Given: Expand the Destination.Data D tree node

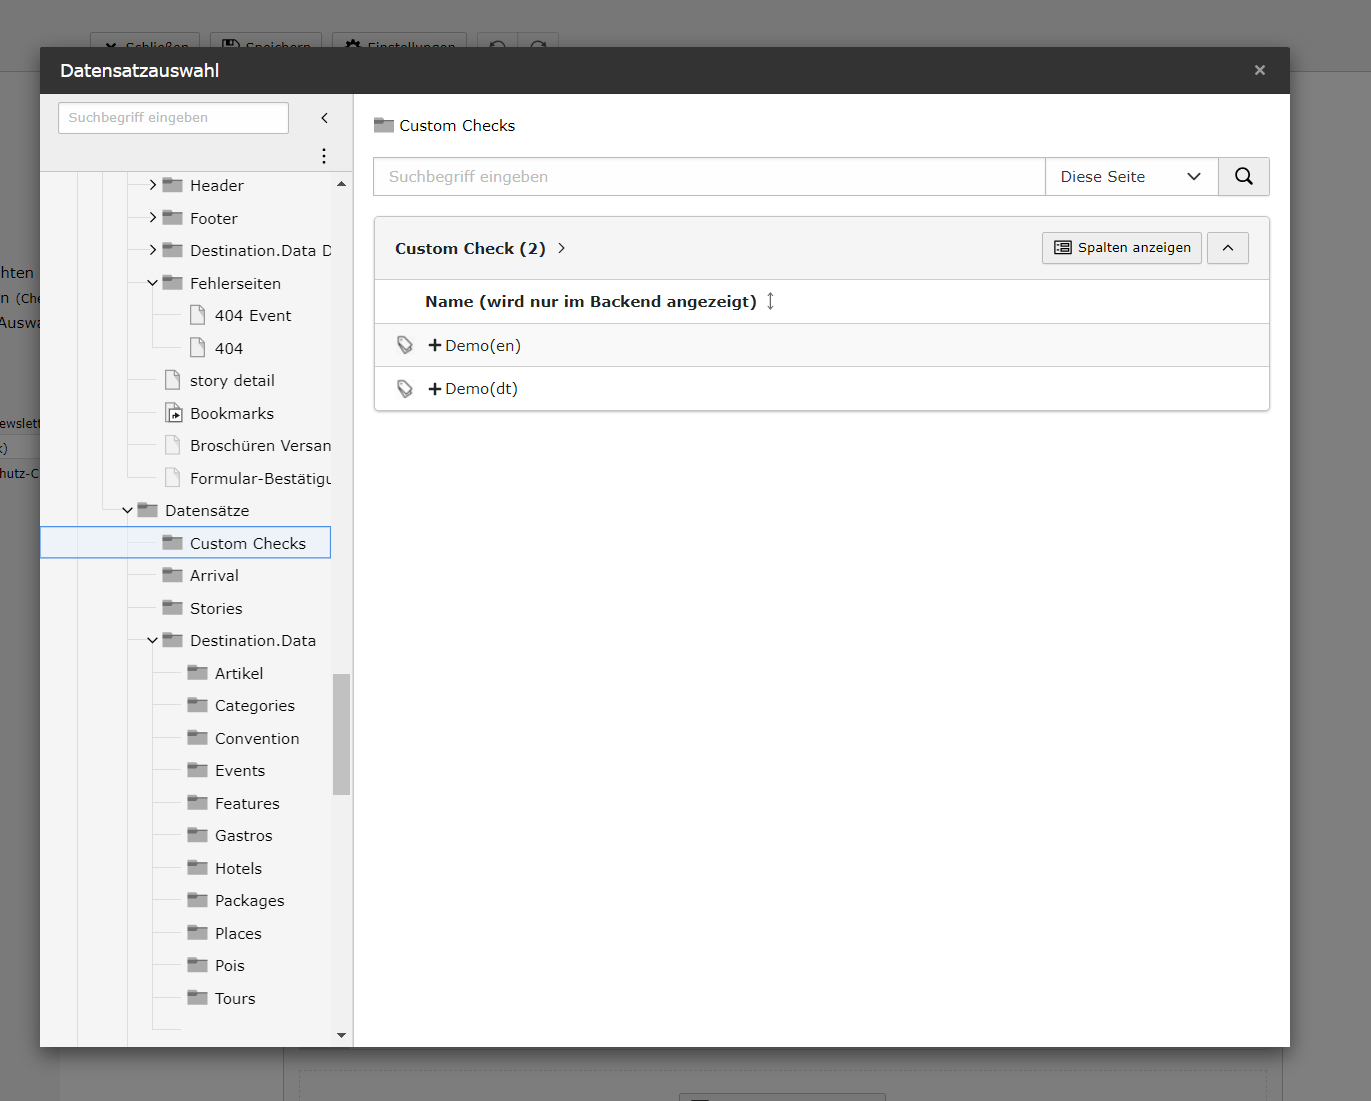Looking at the screenshot, I should [152, 250].
